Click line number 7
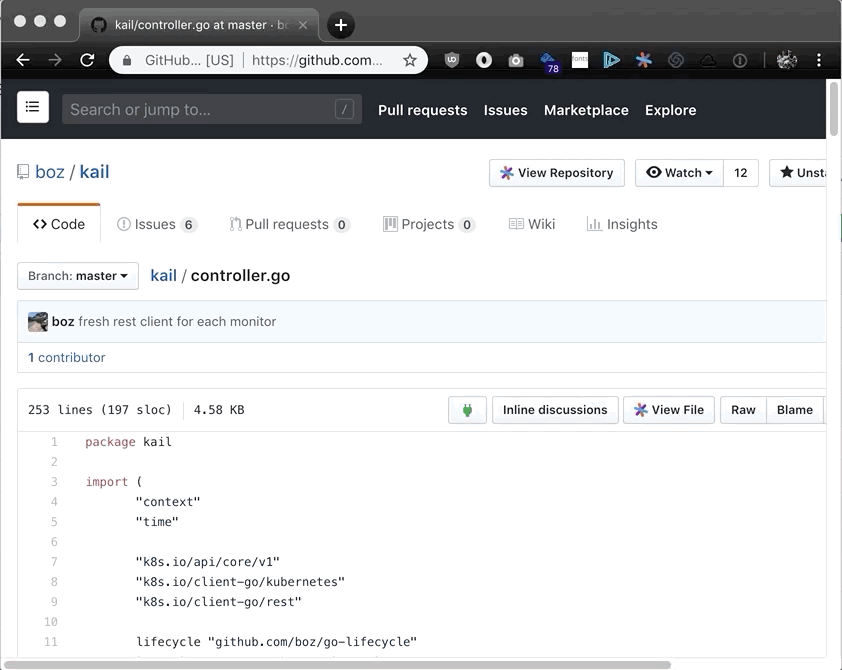 [x=54, y=562]
